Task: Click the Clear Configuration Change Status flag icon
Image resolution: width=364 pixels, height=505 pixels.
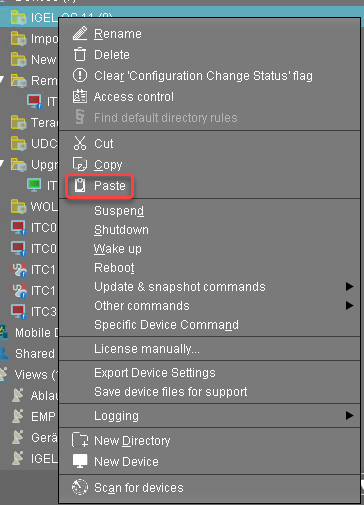Action: 80,75
